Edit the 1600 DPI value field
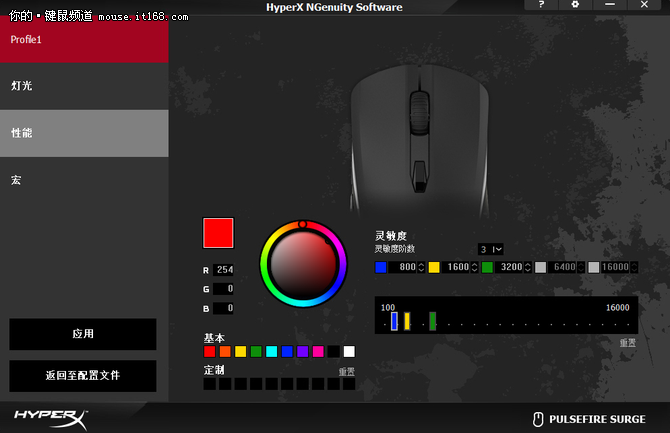This screenshot has height=433, width=670. (456, 267)
